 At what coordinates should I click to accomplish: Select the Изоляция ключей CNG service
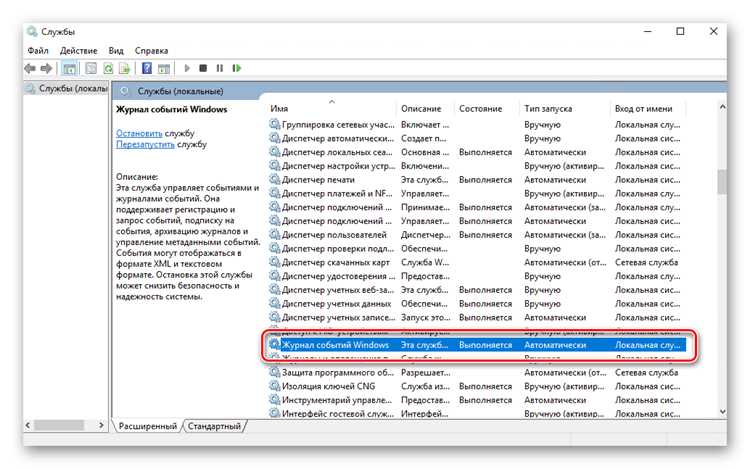pos(477,386)
